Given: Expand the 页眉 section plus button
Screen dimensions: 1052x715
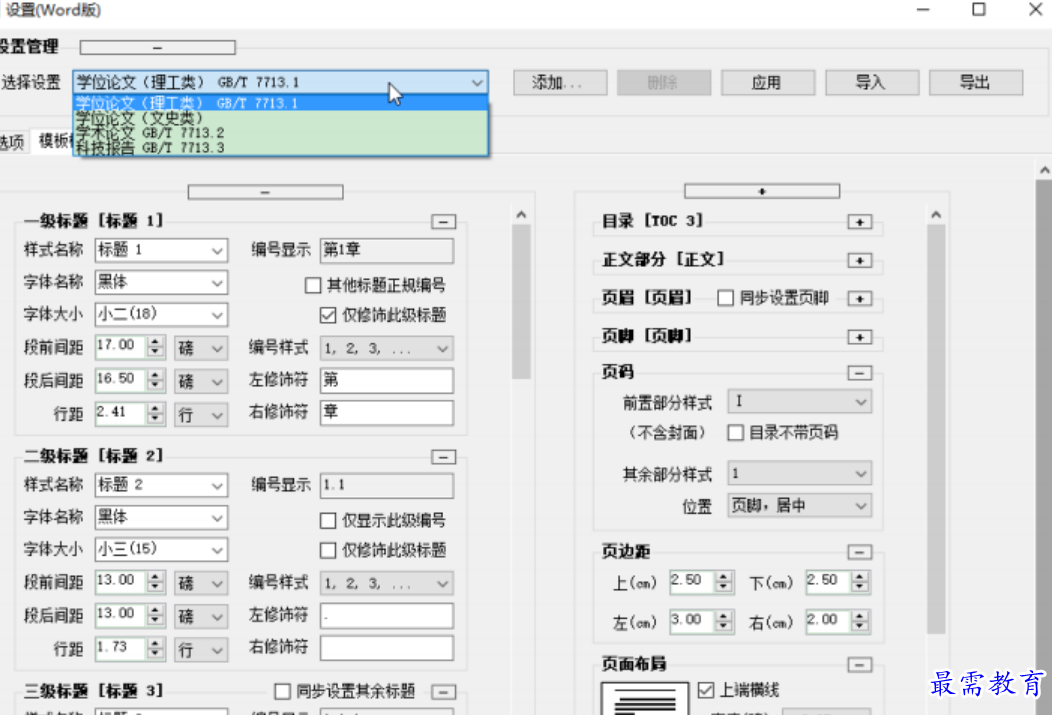Looking at the screenshot, I should pyautogui.click(x=859, y=298).
